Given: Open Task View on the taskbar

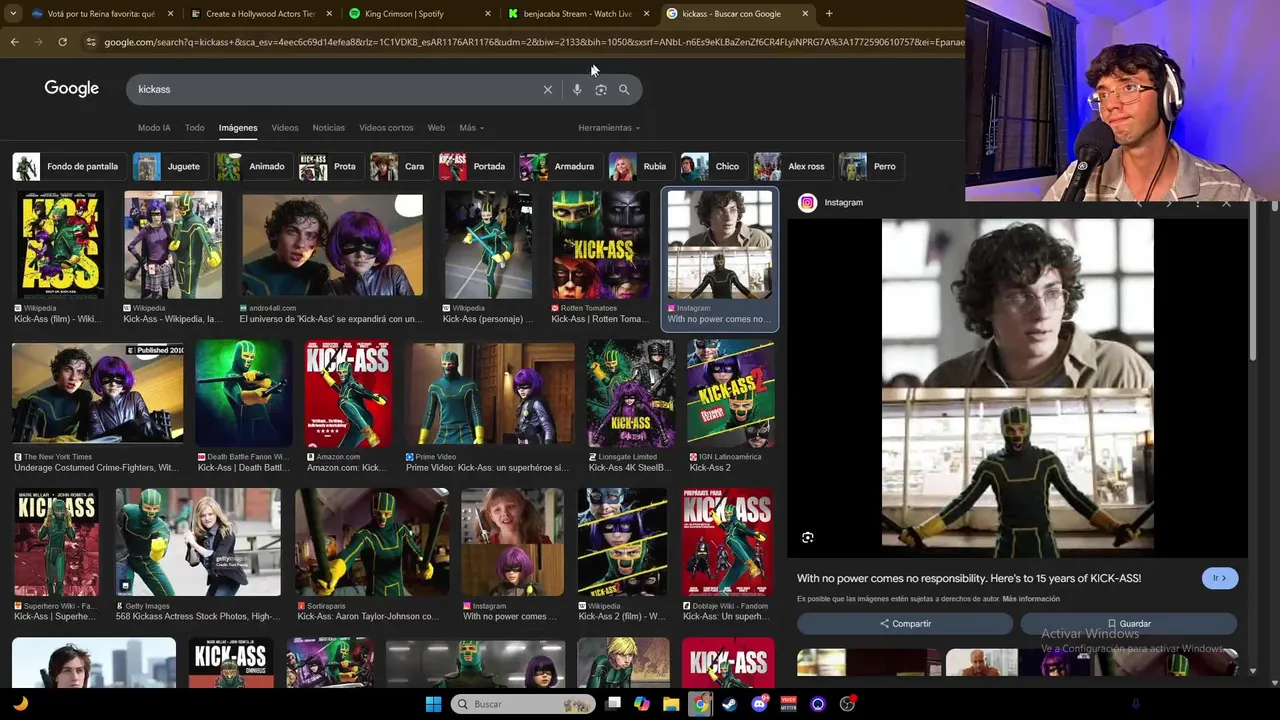Looking at the screenshot, I should [x=613, y=704].
